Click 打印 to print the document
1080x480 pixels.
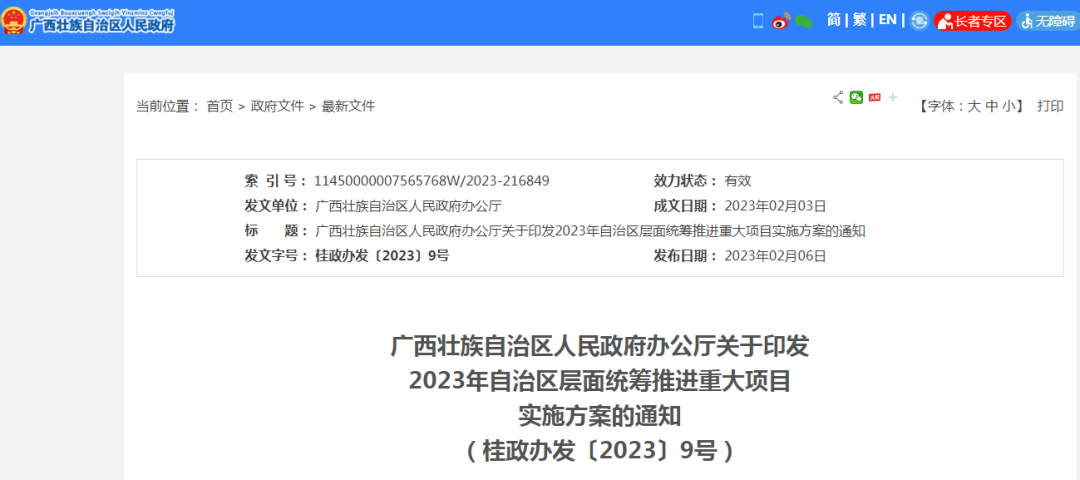point(1050,106)
